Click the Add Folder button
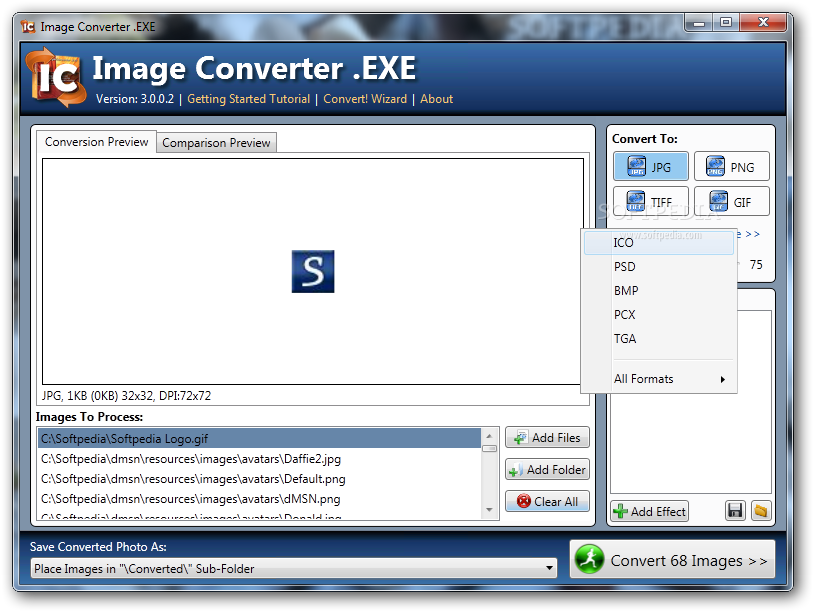 pyautogui.click(x=547, y=469)
